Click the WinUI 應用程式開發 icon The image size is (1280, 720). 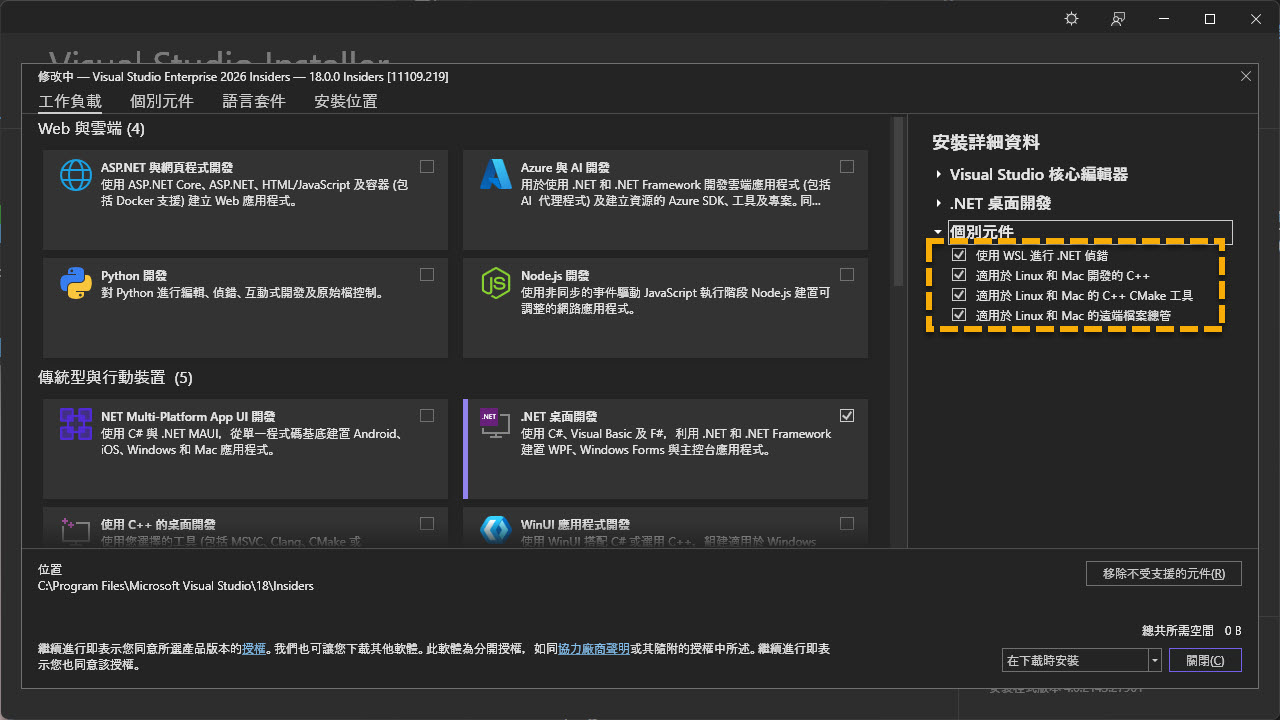(496, 530)
